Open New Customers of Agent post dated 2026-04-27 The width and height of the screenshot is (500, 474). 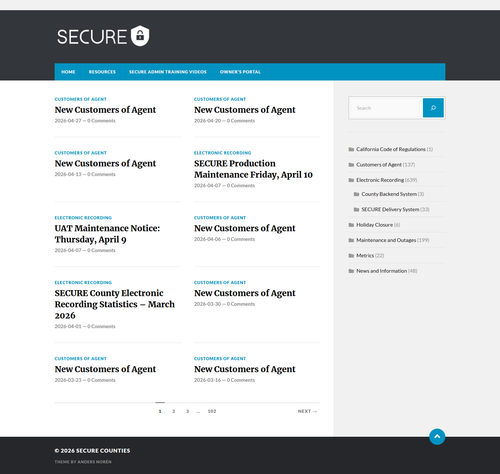tap(105, 110)
